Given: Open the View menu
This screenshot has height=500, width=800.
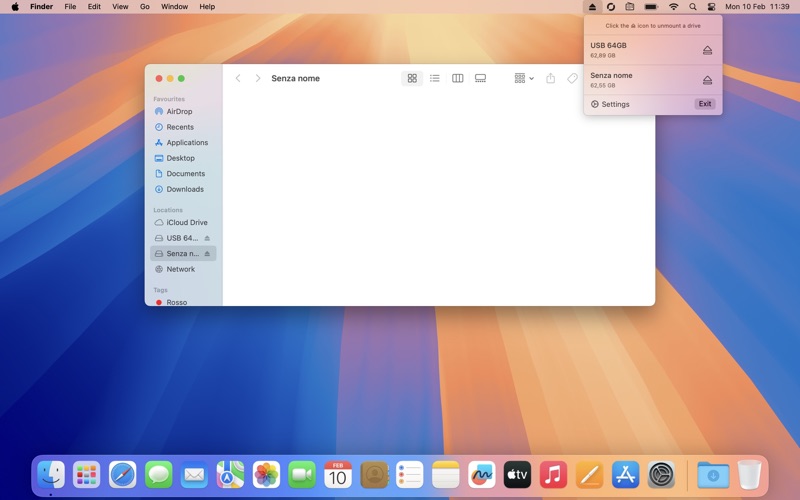Looking at the screenshot, I should [120, 7].
